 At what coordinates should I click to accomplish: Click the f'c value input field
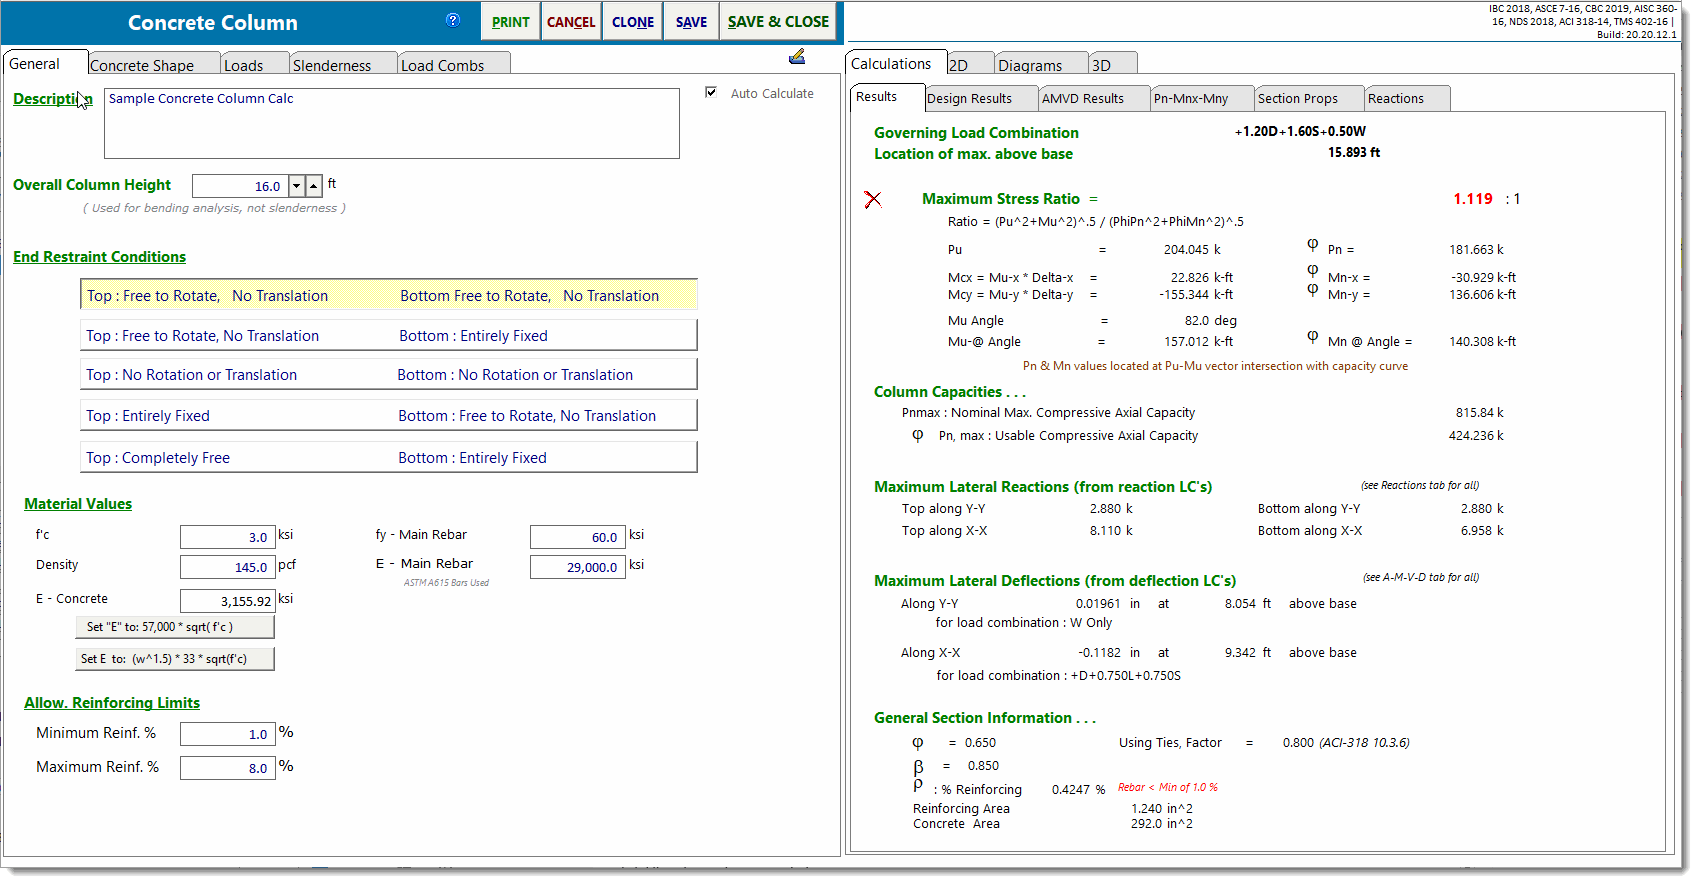tap(226, 537)
